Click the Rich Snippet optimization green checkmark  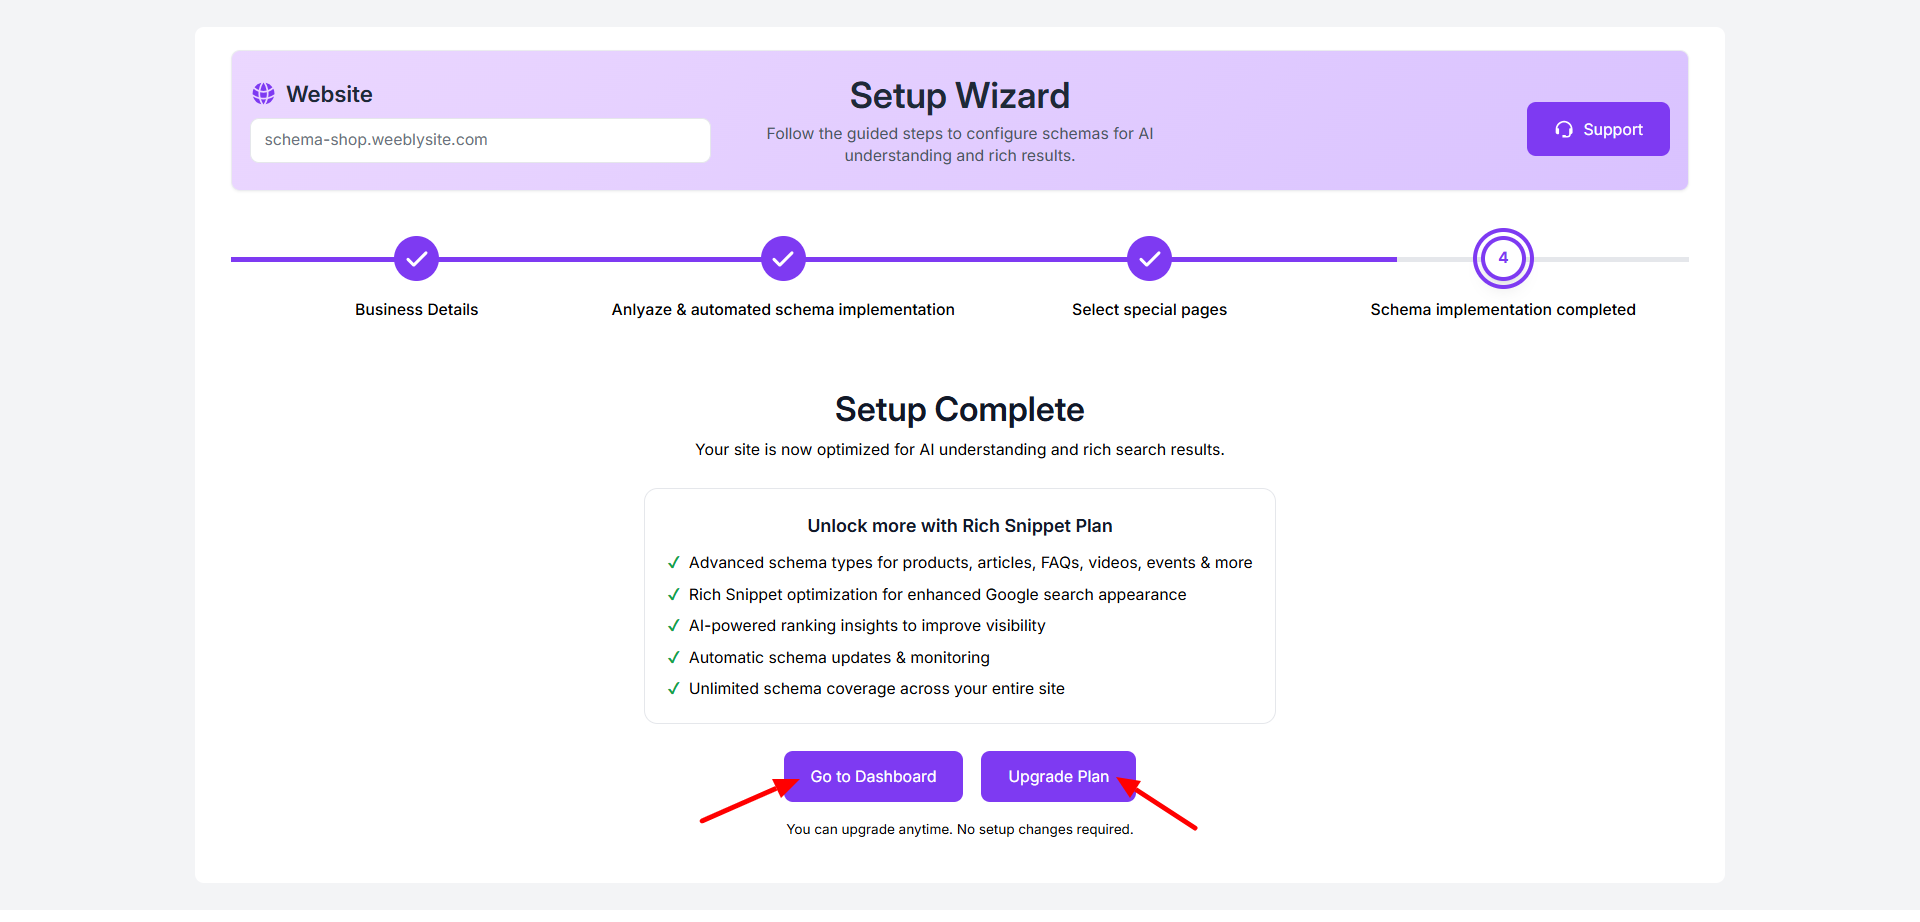674,595
